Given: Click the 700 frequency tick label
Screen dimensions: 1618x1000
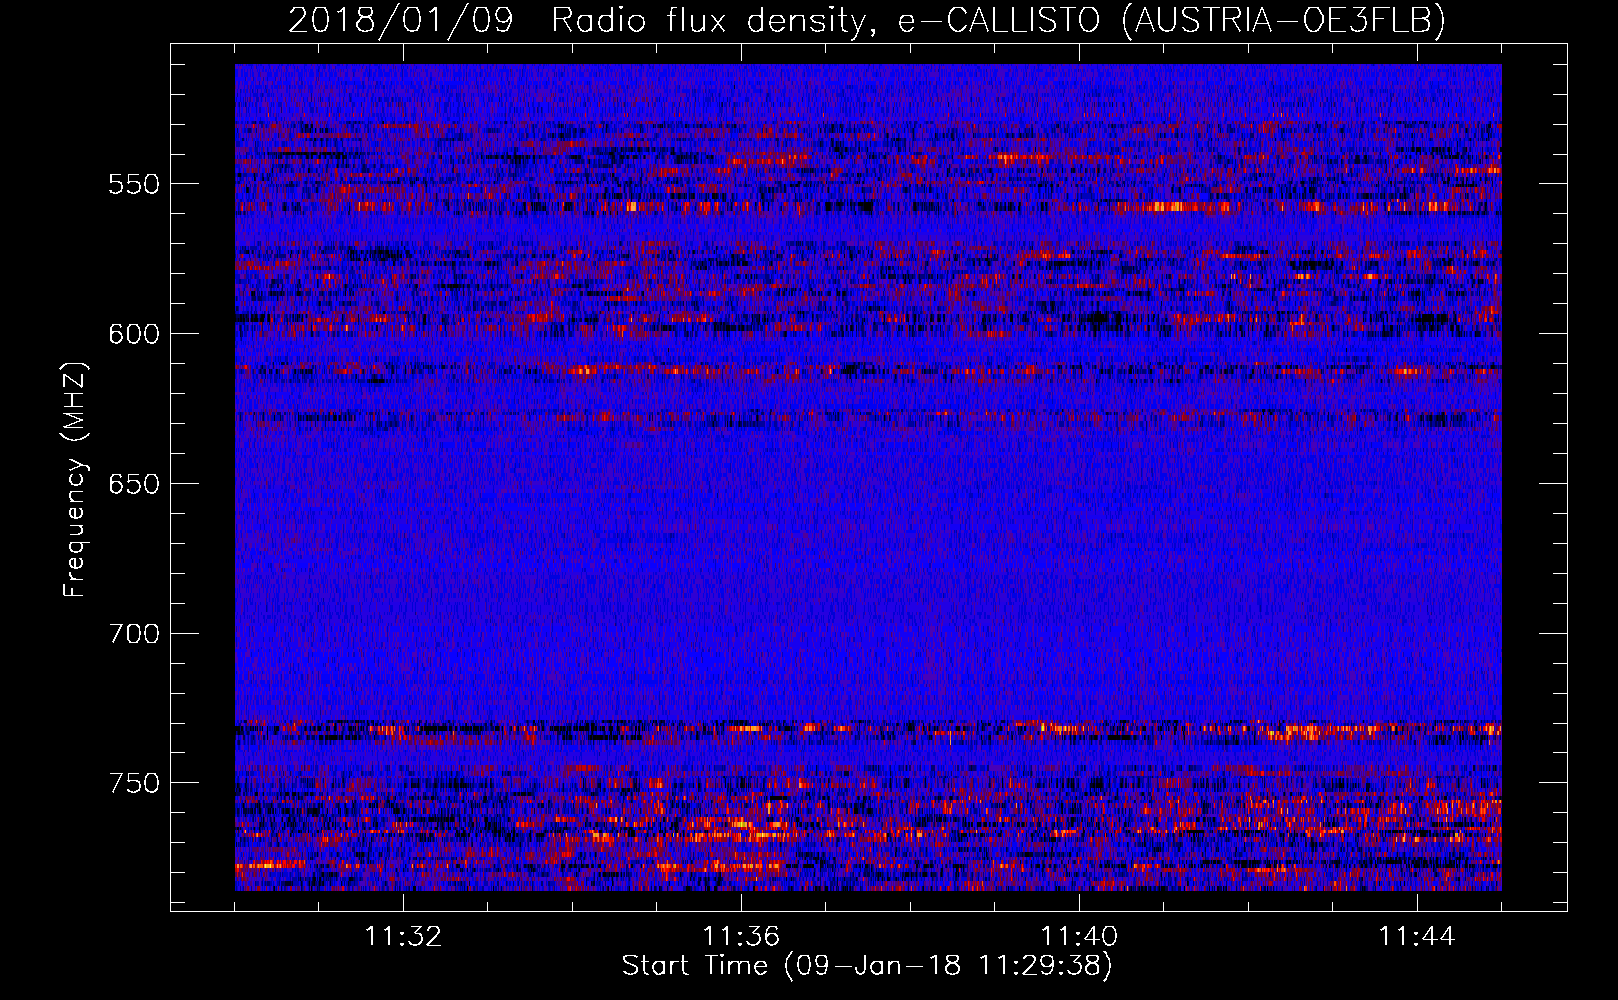Looking at the screenshot, I should [x=134, y=635].
